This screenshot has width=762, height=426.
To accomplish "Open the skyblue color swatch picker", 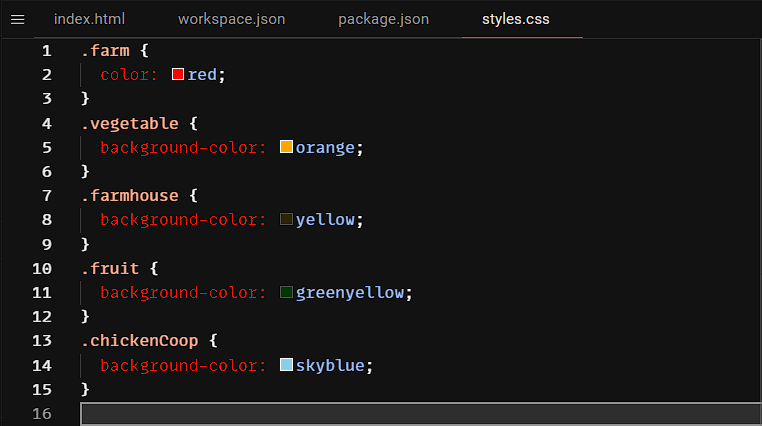I will pos(286,365).
